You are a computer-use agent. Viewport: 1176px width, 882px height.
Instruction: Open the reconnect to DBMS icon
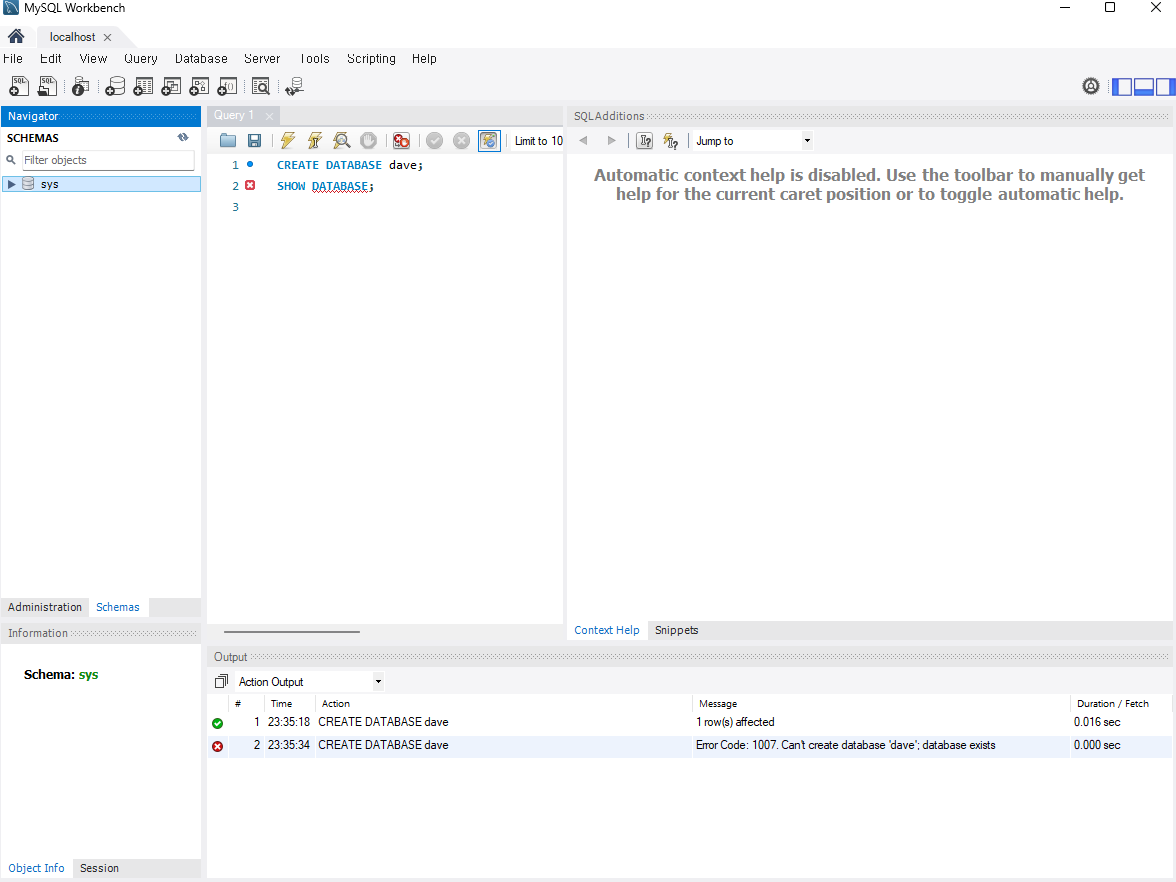[x=294, y=87]
